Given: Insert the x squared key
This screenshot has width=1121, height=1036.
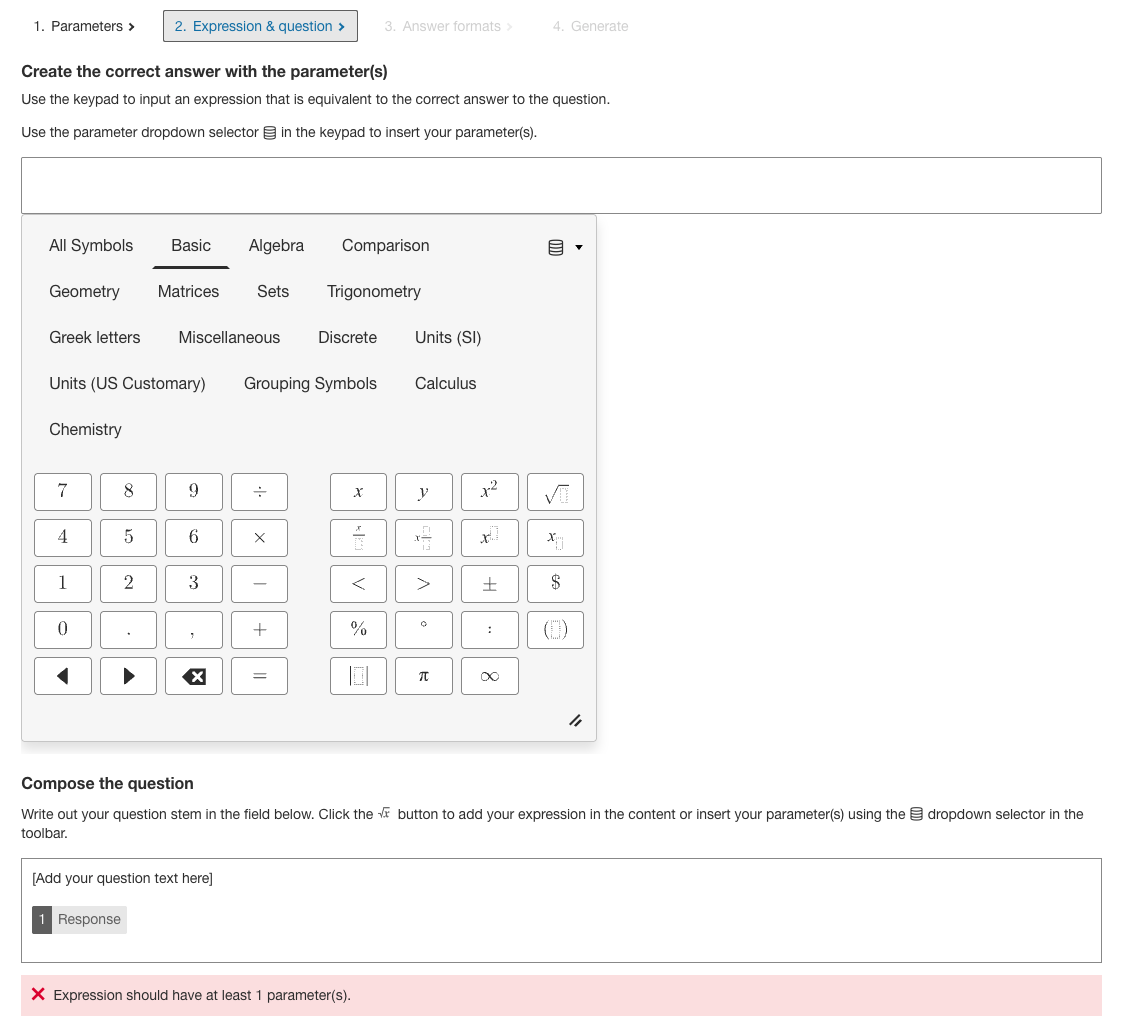Looking at the screenshot, I should [x=489, y=492].
